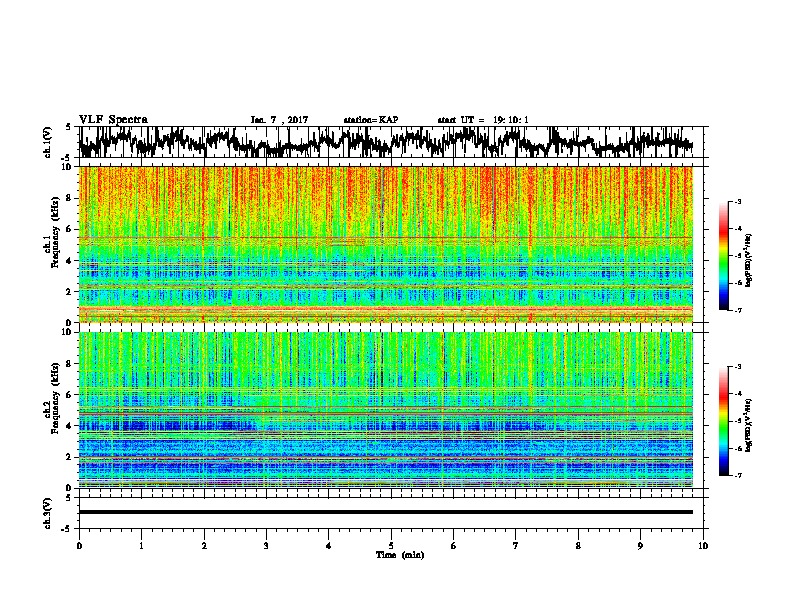792x612 pixels.
Task: Click the "7" tick on the Time axis
Action: tap(516, 546)
